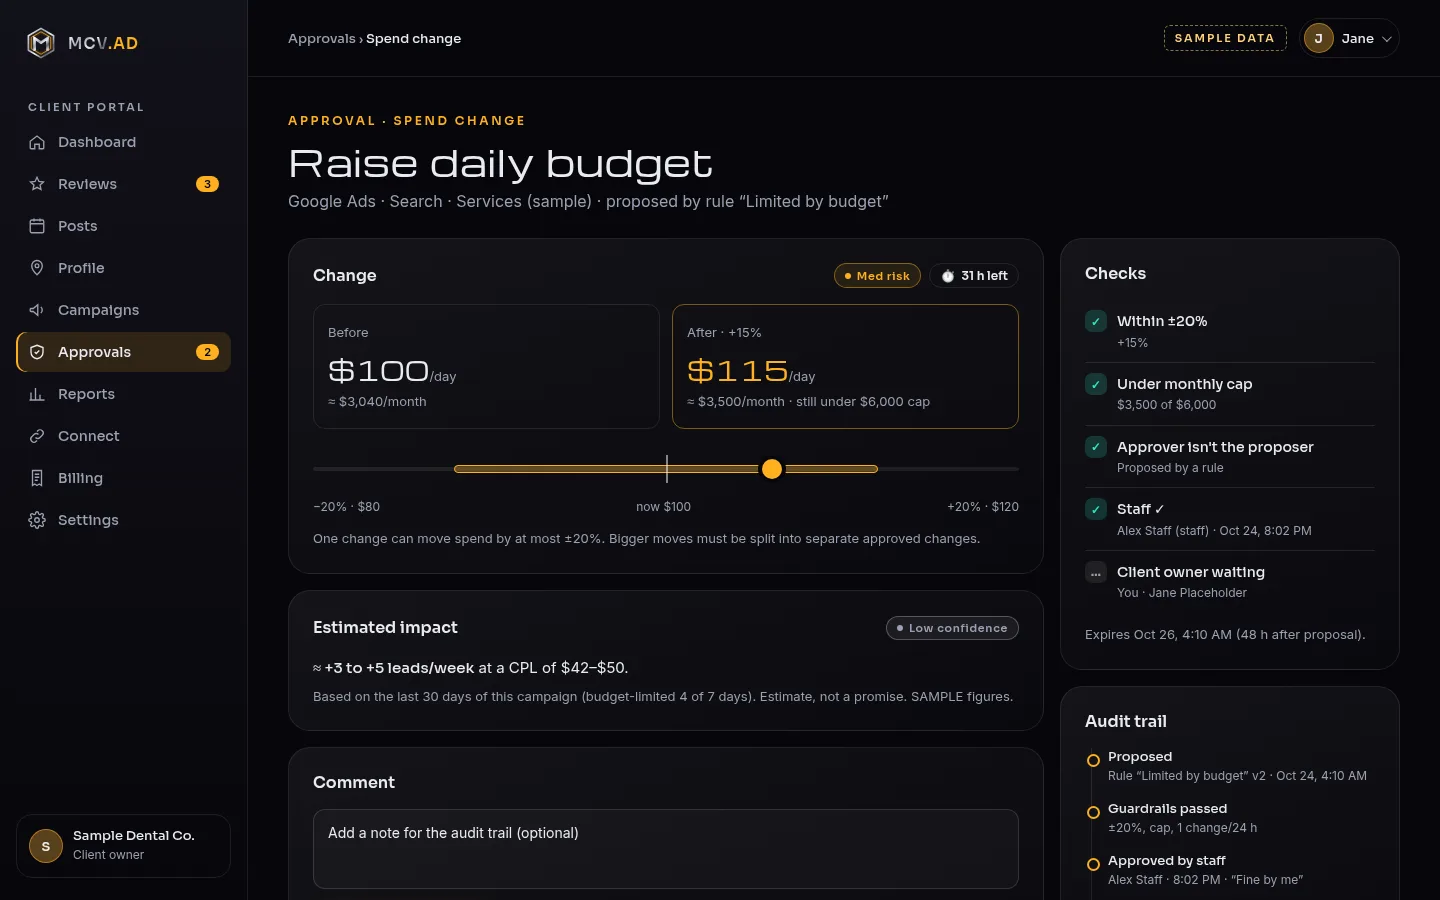Open the Dashboard menu item
1440x900 pixels.
tap(123, 142)
